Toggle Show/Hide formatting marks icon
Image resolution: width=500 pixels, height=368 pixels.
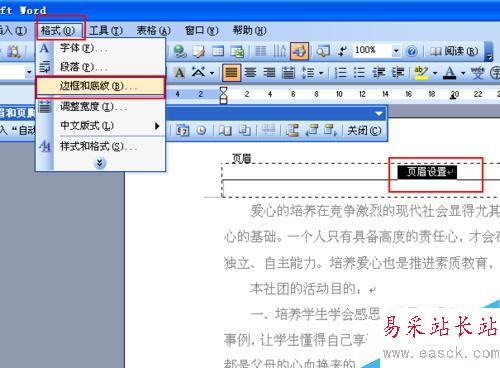[342, 51]
